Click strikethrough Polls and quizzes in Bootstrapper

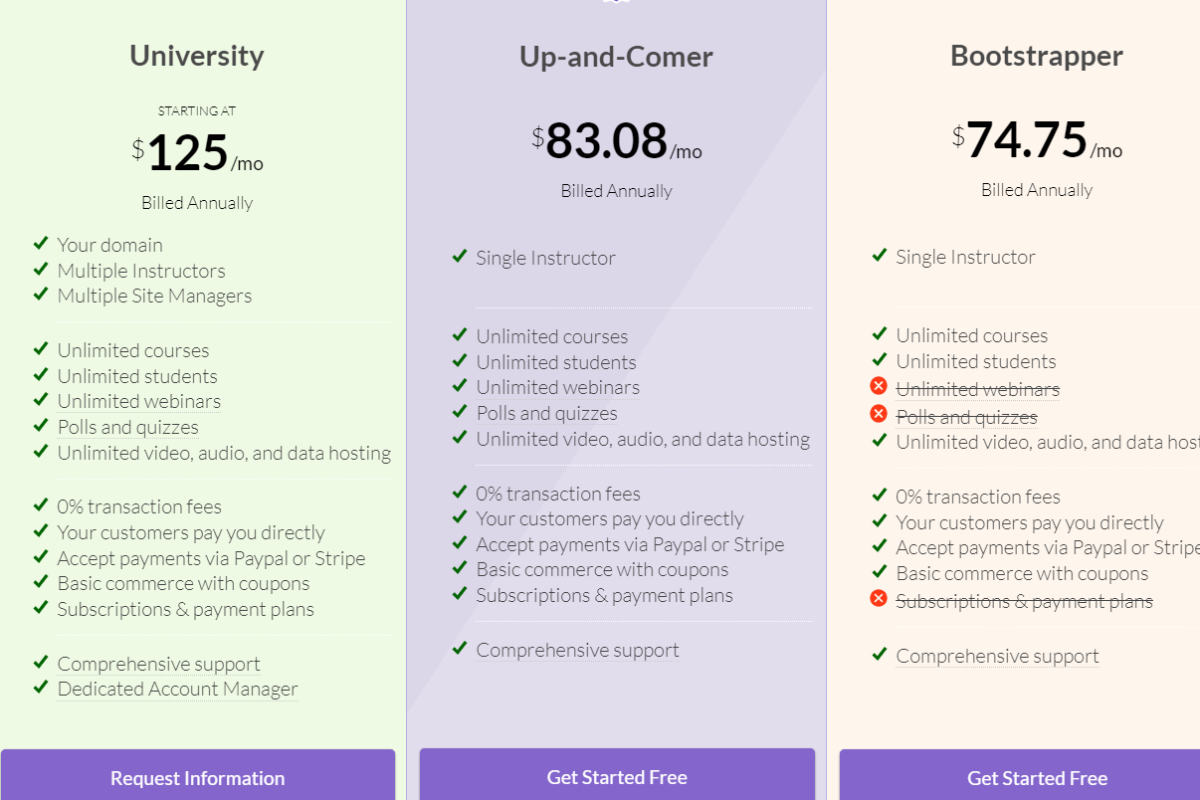point(967,417)
